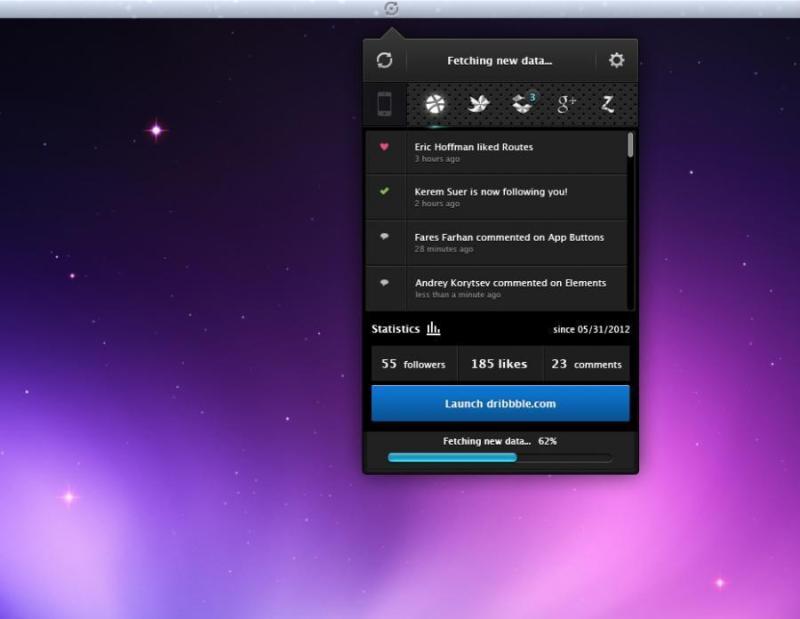Image resolution: width=800 pixels, height=619 pixels.
Task: Switch to the active Dribbble feed tab
Action: click(x=435, y=102)
